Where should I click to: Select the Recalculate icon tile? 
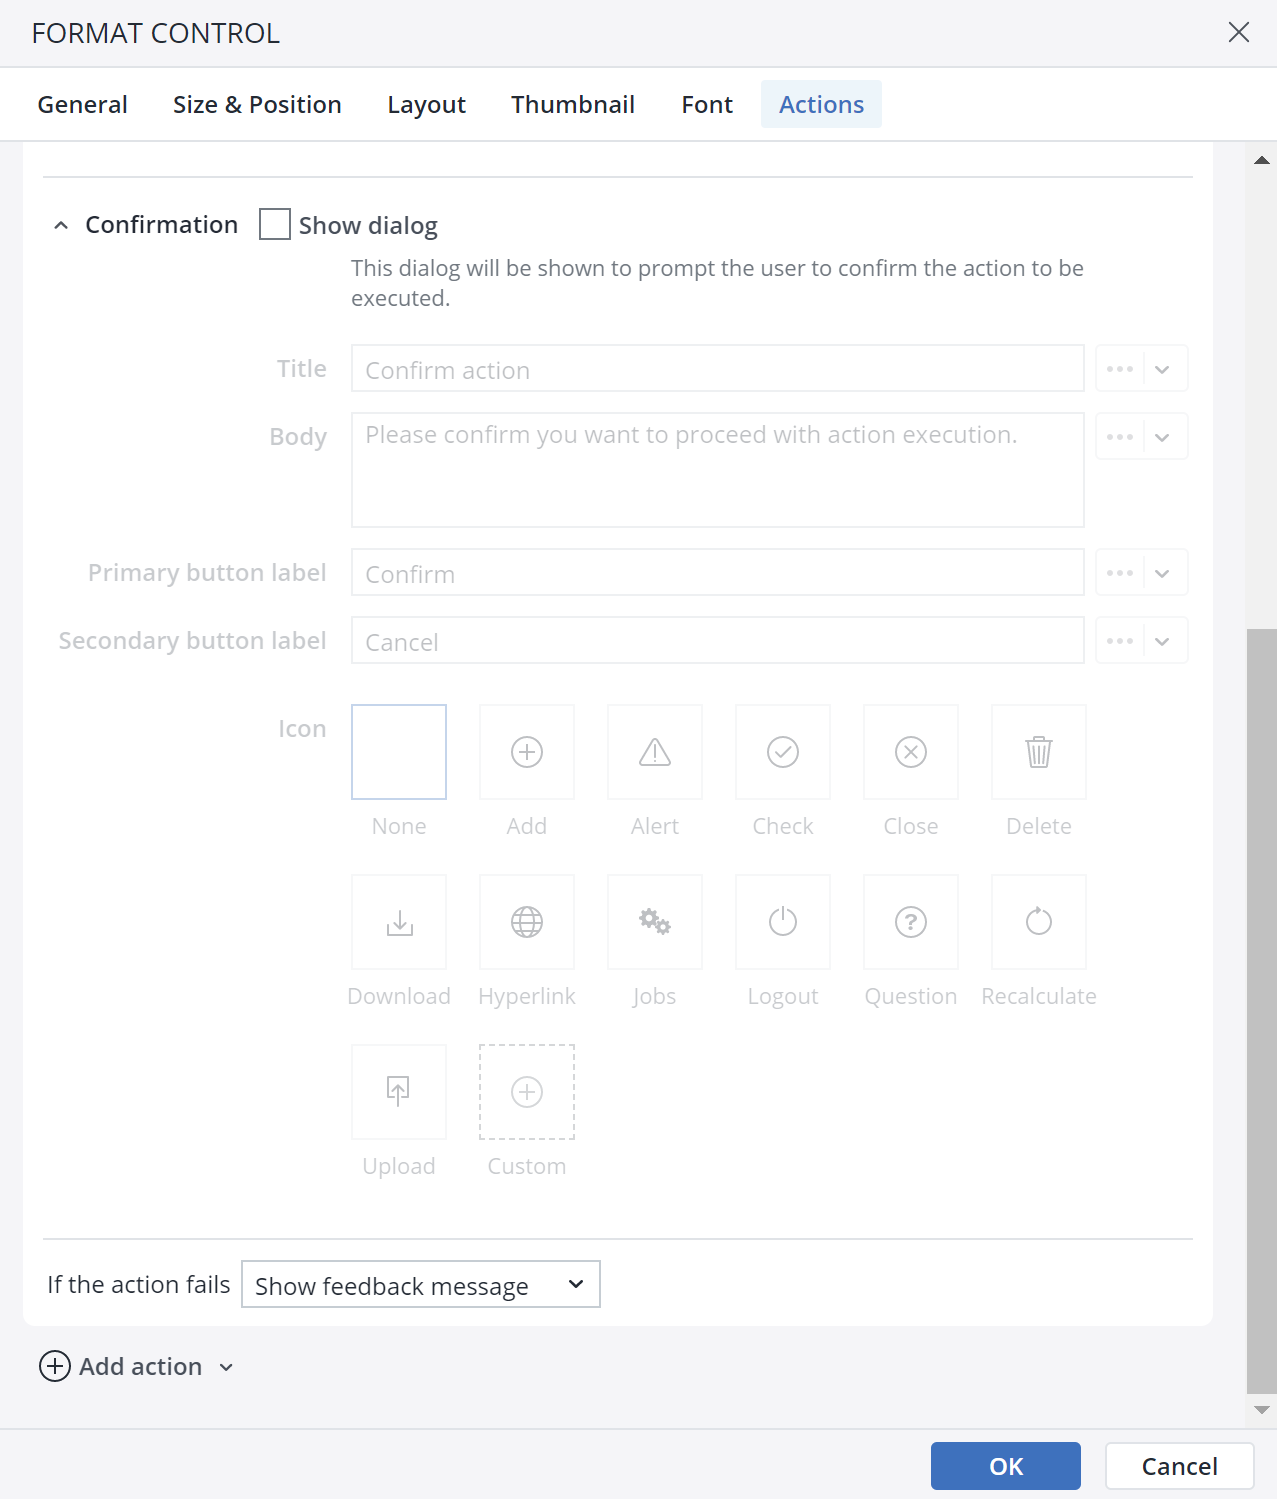click(x=1039, y=922)
